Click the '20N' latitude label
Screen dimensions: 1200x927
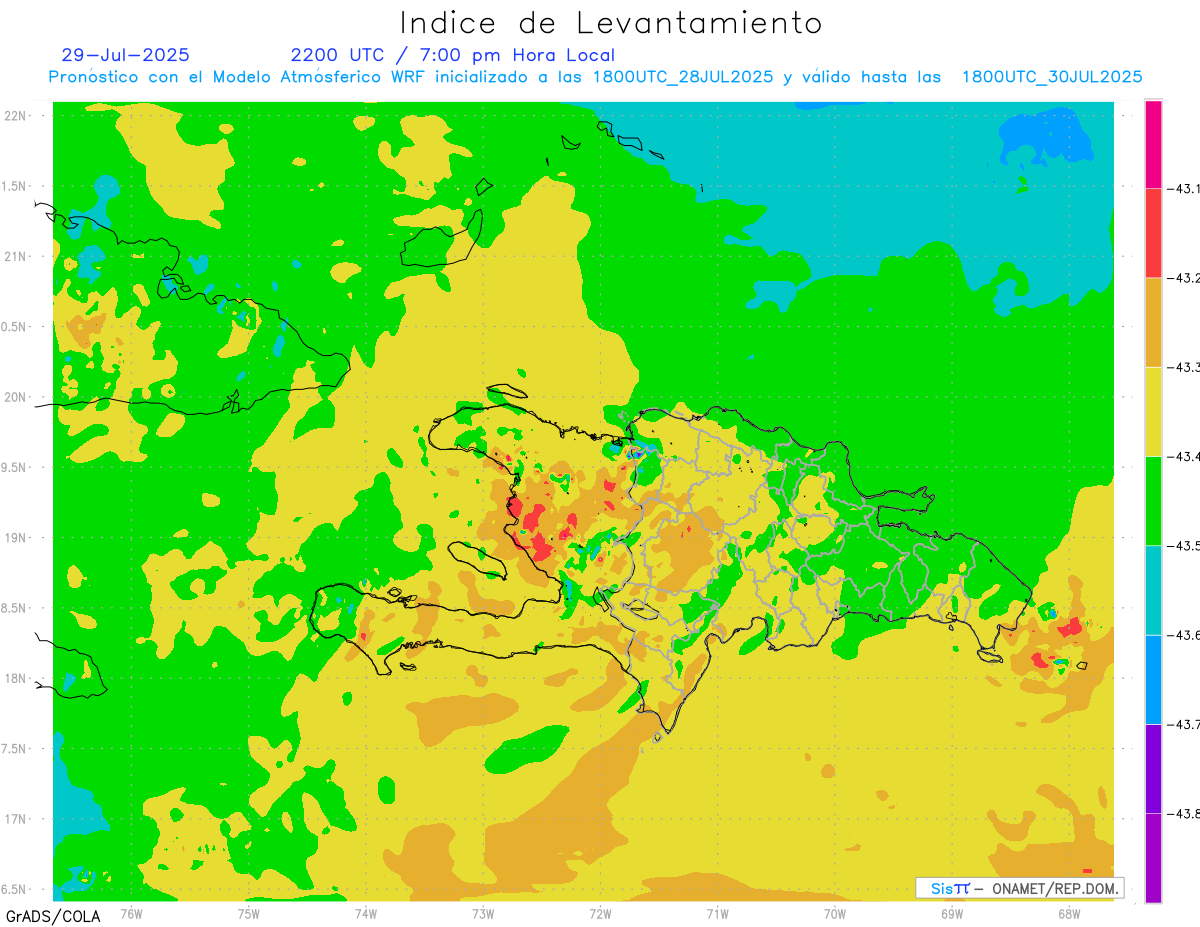(15, 397)
